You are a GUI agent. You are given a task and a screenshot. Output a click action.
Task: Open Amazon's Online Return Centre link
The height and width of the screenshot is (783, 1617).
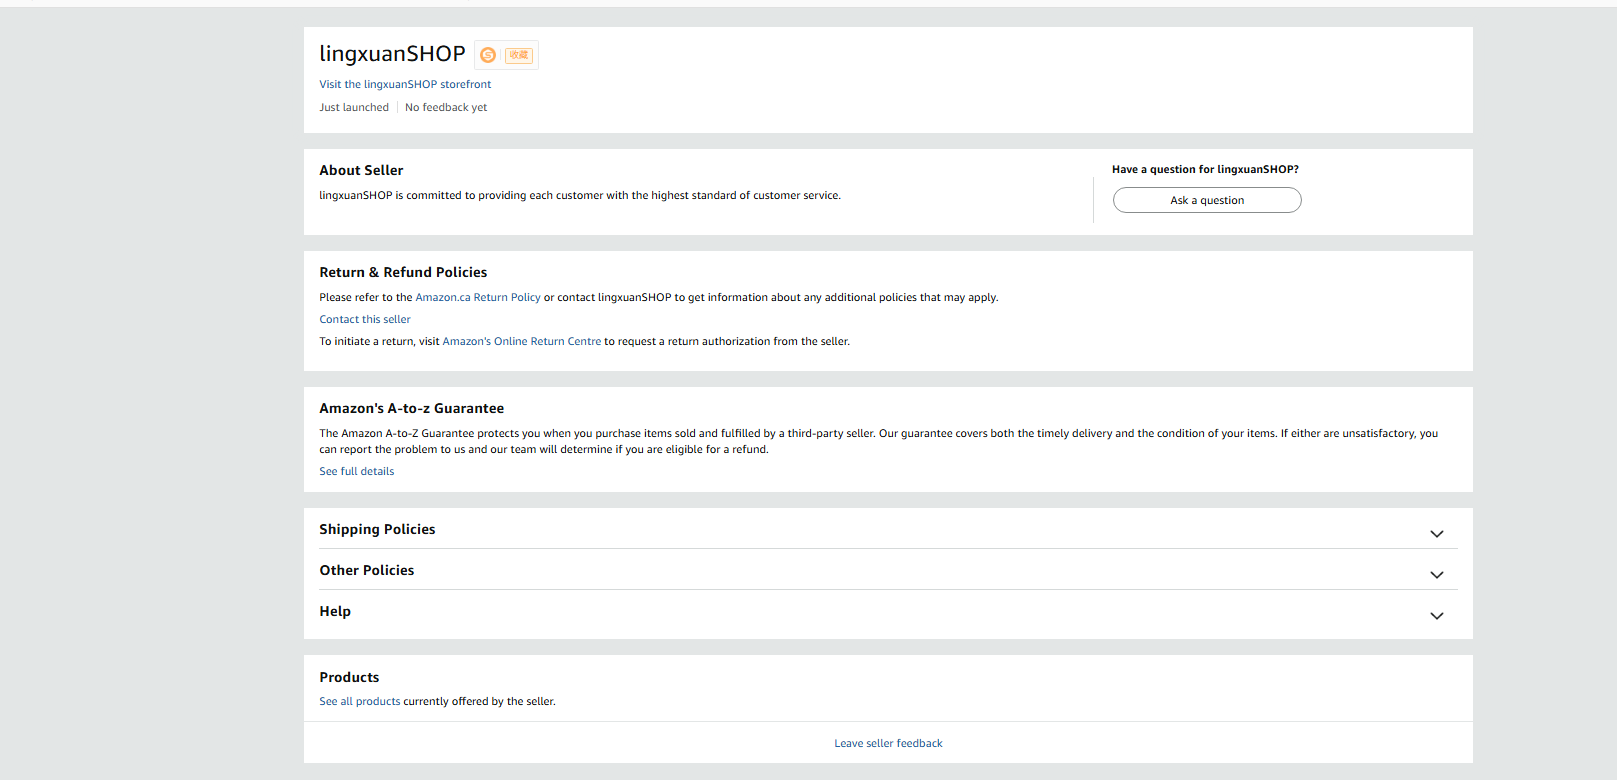[x=521, y=342]
